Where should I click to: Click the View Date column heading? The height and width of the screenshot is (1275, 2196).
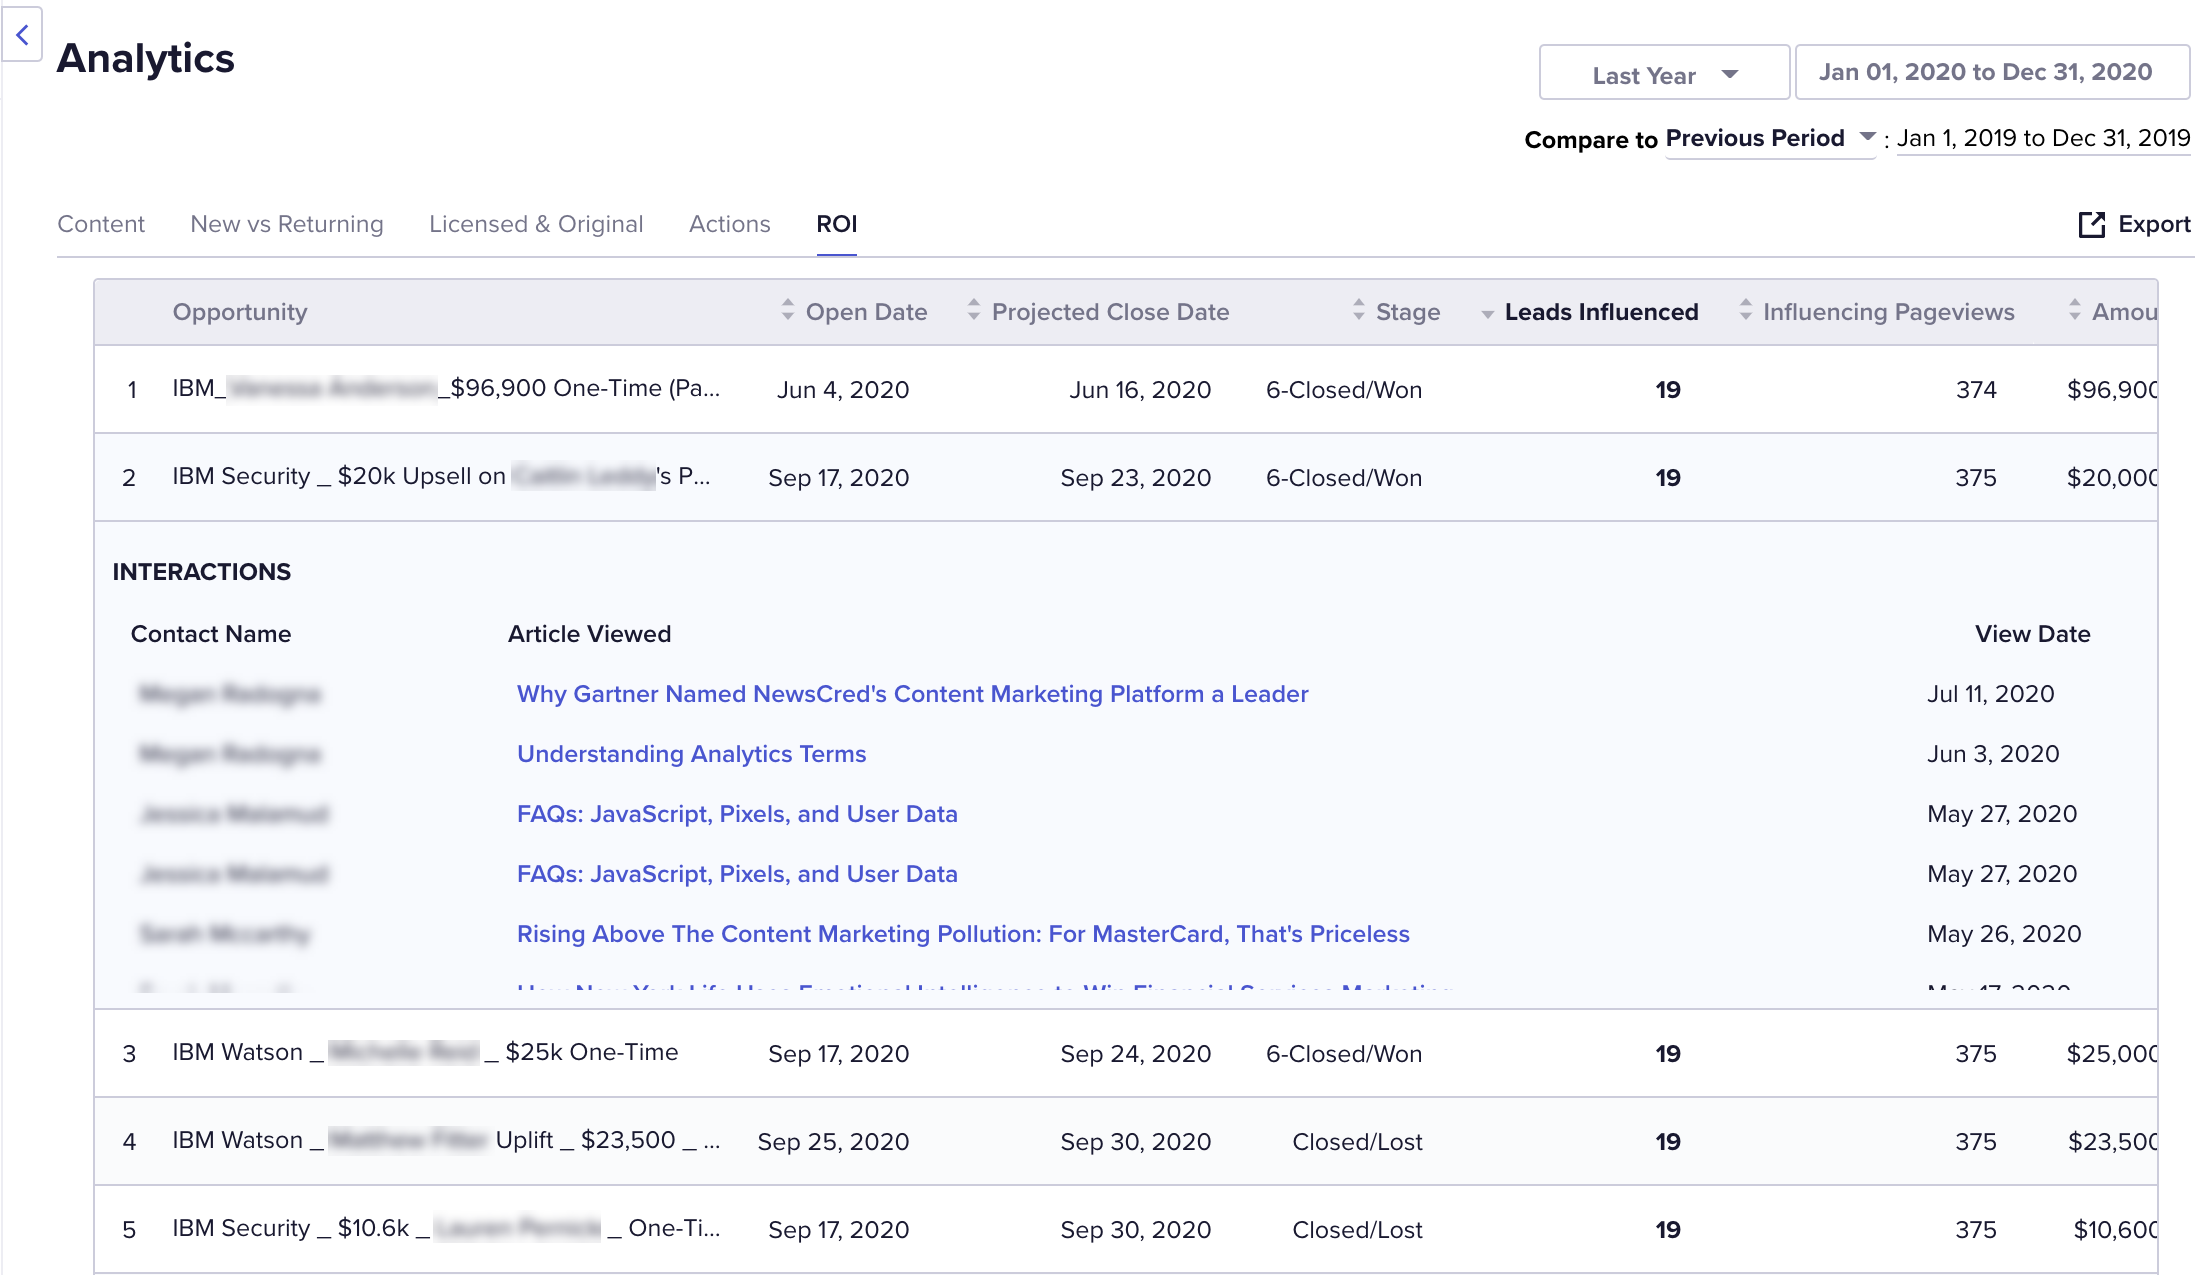2032,634
